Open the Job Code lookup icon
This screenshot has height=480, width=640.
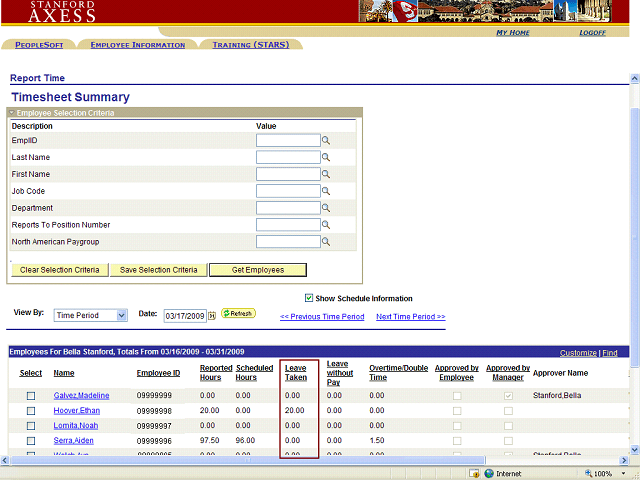coord(325,191)
